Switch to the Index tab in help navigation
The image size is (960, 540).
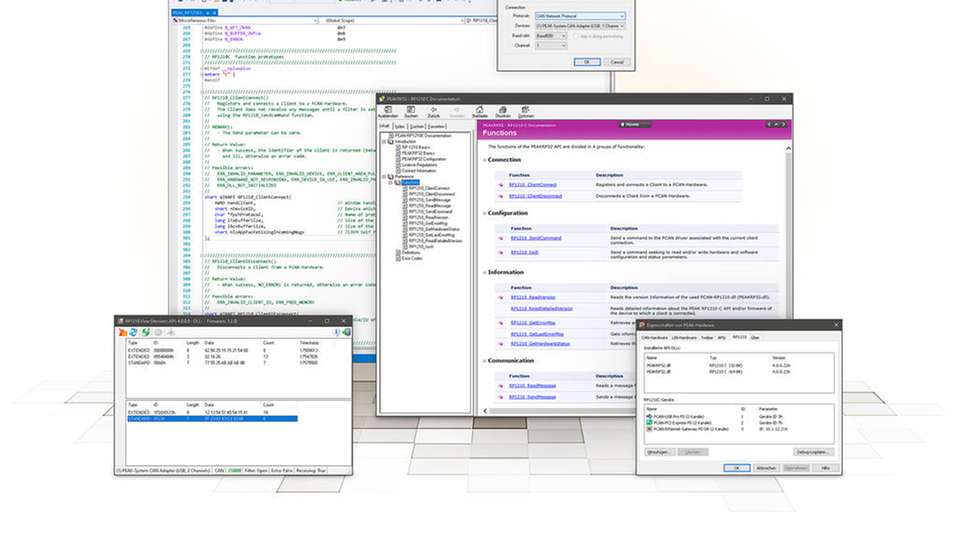(400, 126)
